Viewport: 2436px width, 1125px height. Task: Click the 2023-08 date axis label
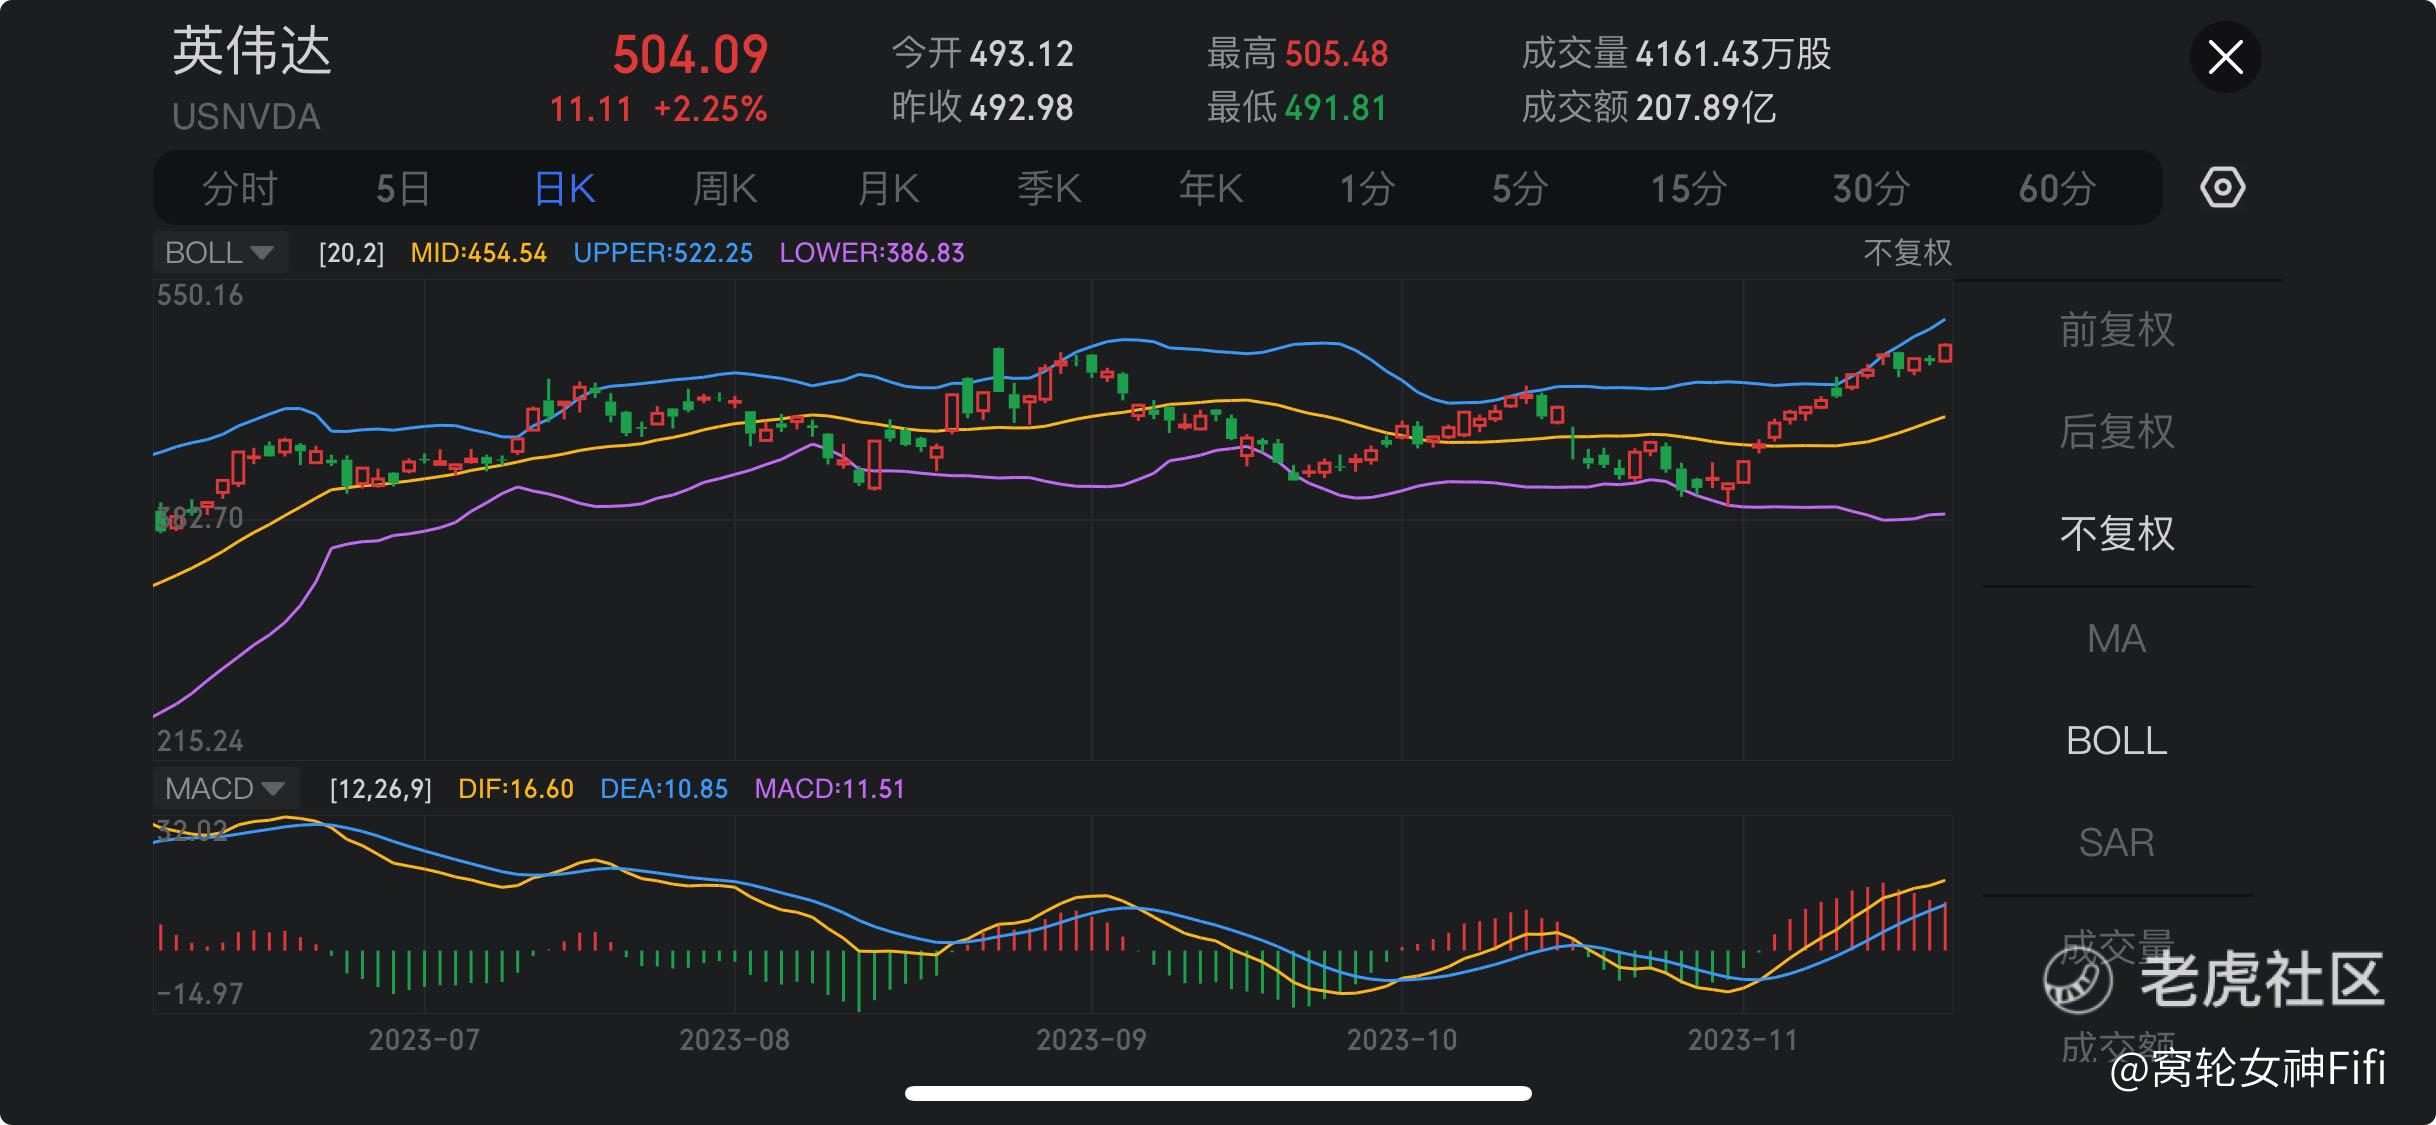click(734, 1040)
